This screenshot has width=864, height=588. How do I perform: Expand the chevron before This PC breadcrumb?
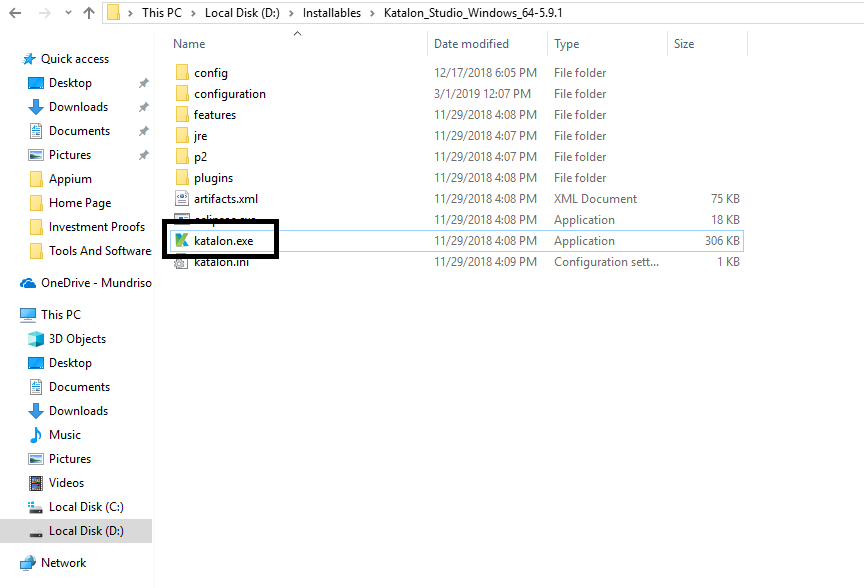(131, 13)
